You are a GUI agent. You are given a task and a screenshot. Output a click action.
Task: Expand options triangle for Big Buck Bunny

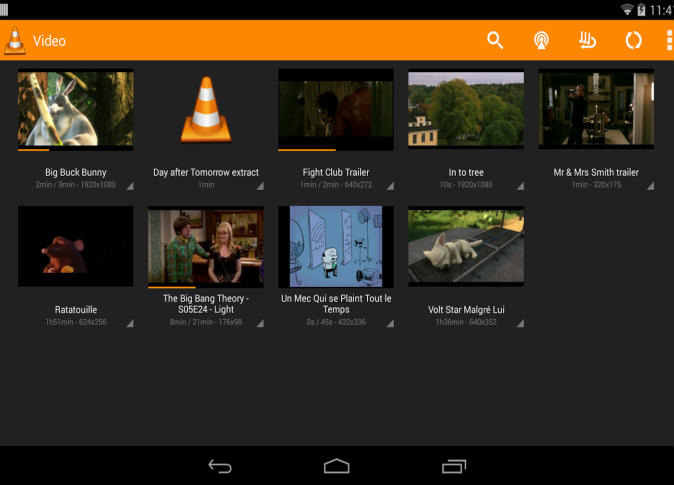click(x=130, y=186)
